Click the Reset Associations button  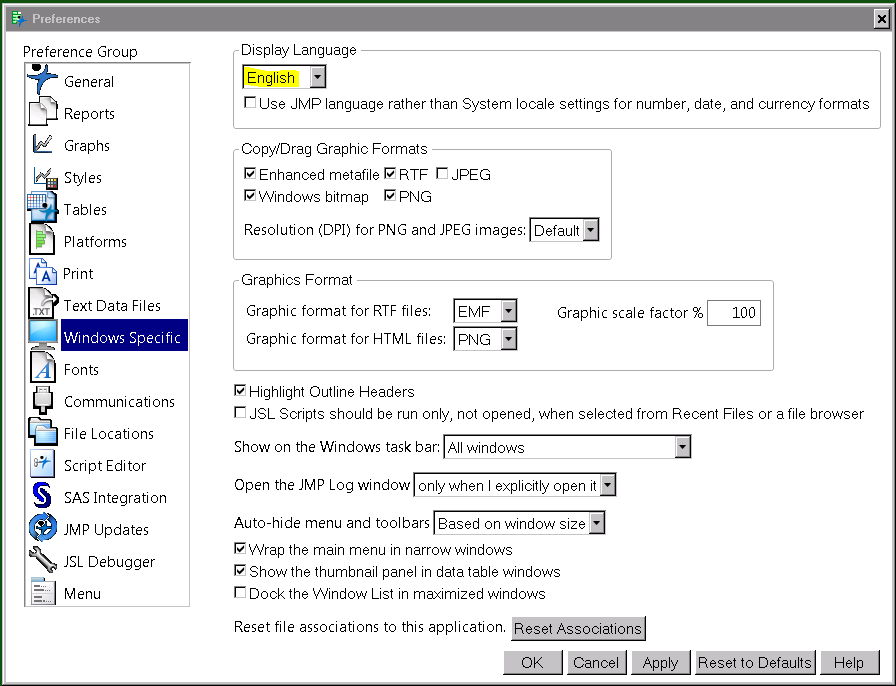click(578, 628)
